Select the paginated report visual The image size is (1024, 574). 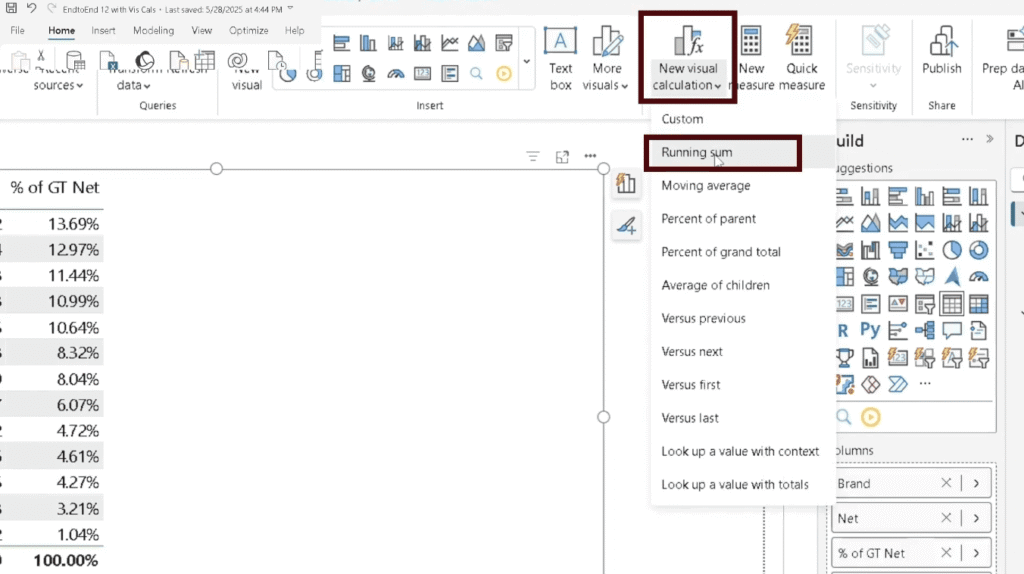click(870, 358)
